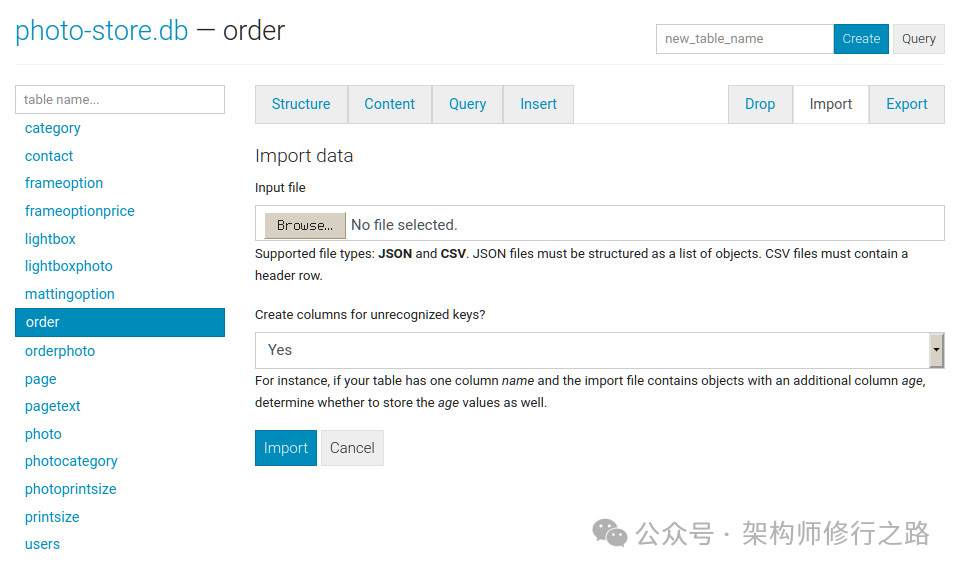
Task: Open the Structure tab
Action: click(301, 104)
